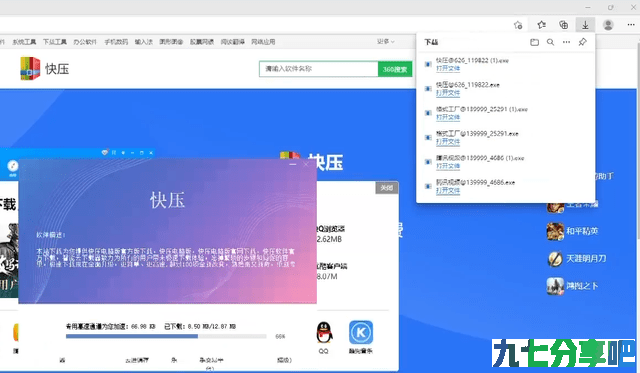Open the browser settings three-dot menu

[x=631, y=25]
